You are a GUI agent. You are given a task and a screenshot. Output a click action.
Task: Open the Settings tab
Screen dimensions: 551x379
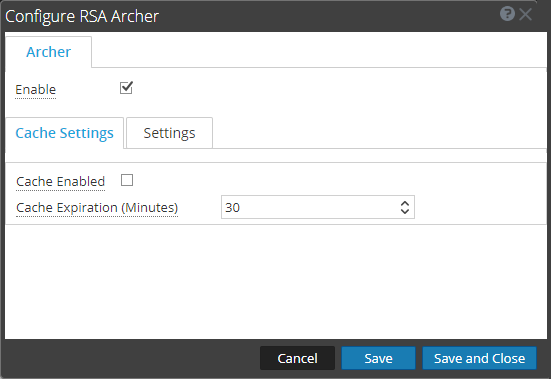(x=169, y=133)
